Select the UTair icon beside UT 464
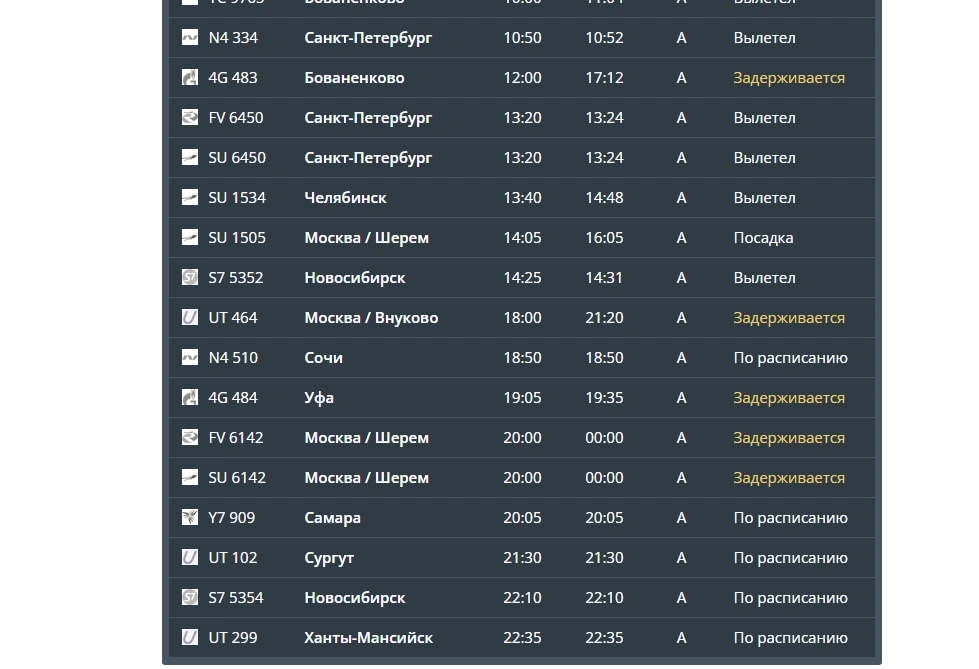Image resolution: width=979 pixels, height=669 pixels. 190,317
